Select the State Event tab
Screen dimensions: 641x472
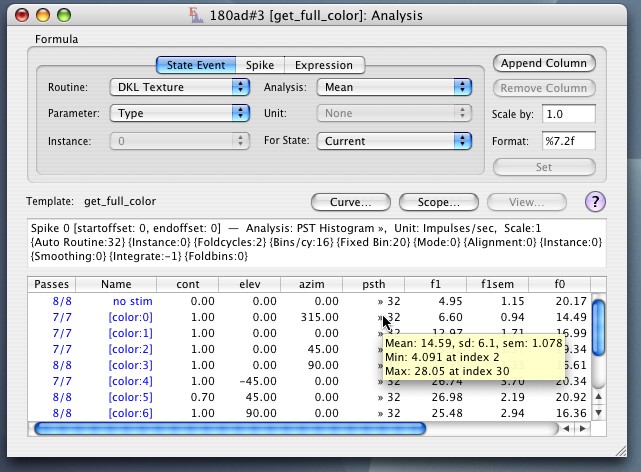point(196,65)
